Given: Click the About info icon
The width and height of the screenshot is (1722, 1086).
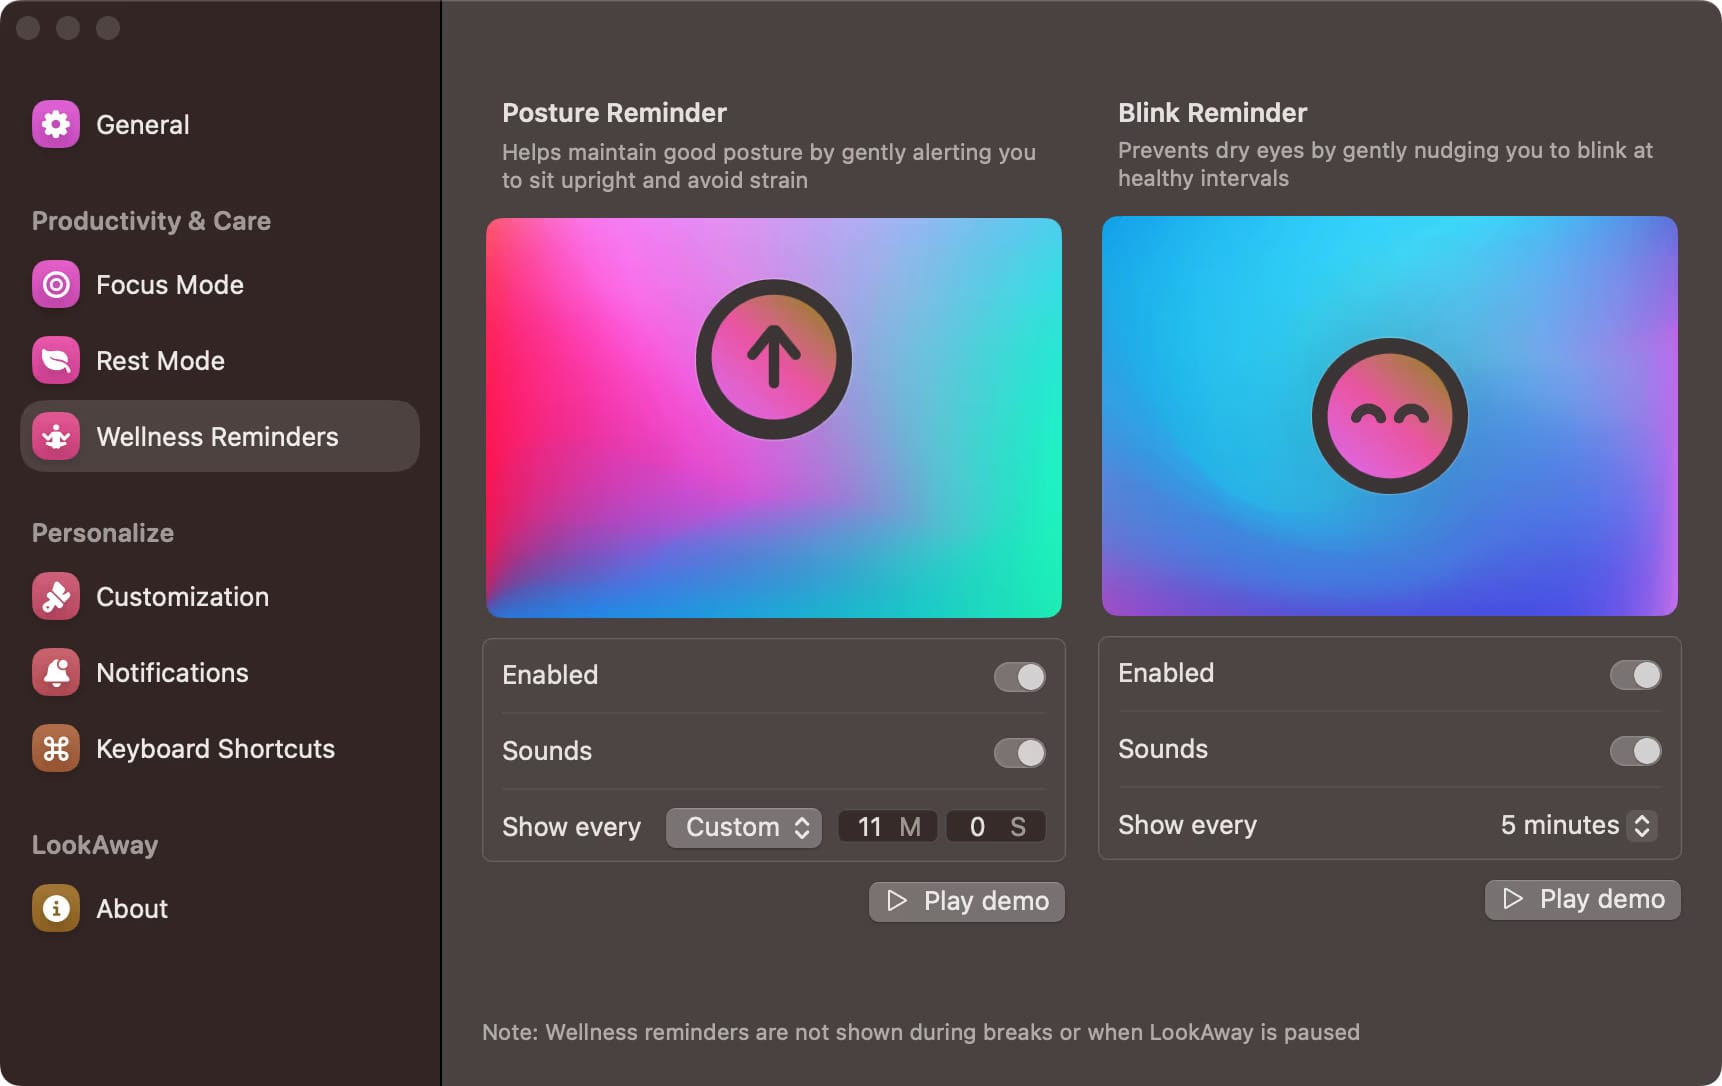Looking at the screenshot, I should tap(56, 909).
